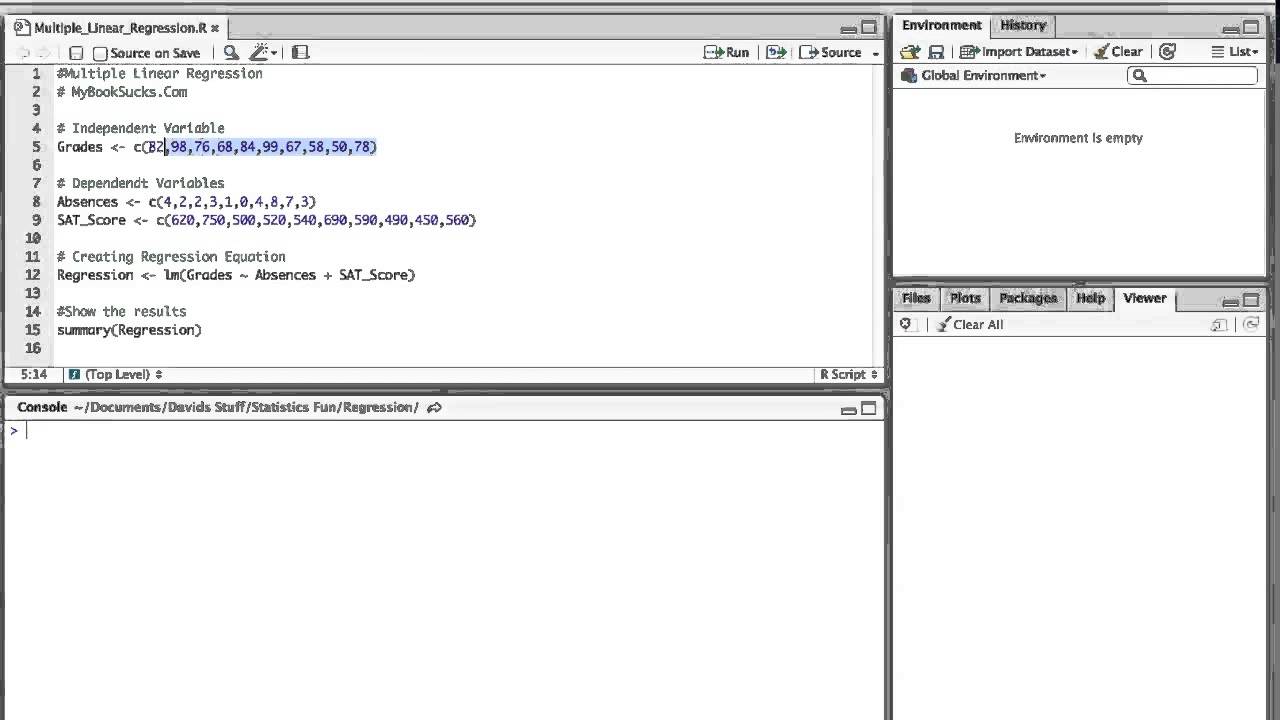Click the console prompt input line
The height and width of the screenshot is (720, 1280).
click(x=445, y=430)
